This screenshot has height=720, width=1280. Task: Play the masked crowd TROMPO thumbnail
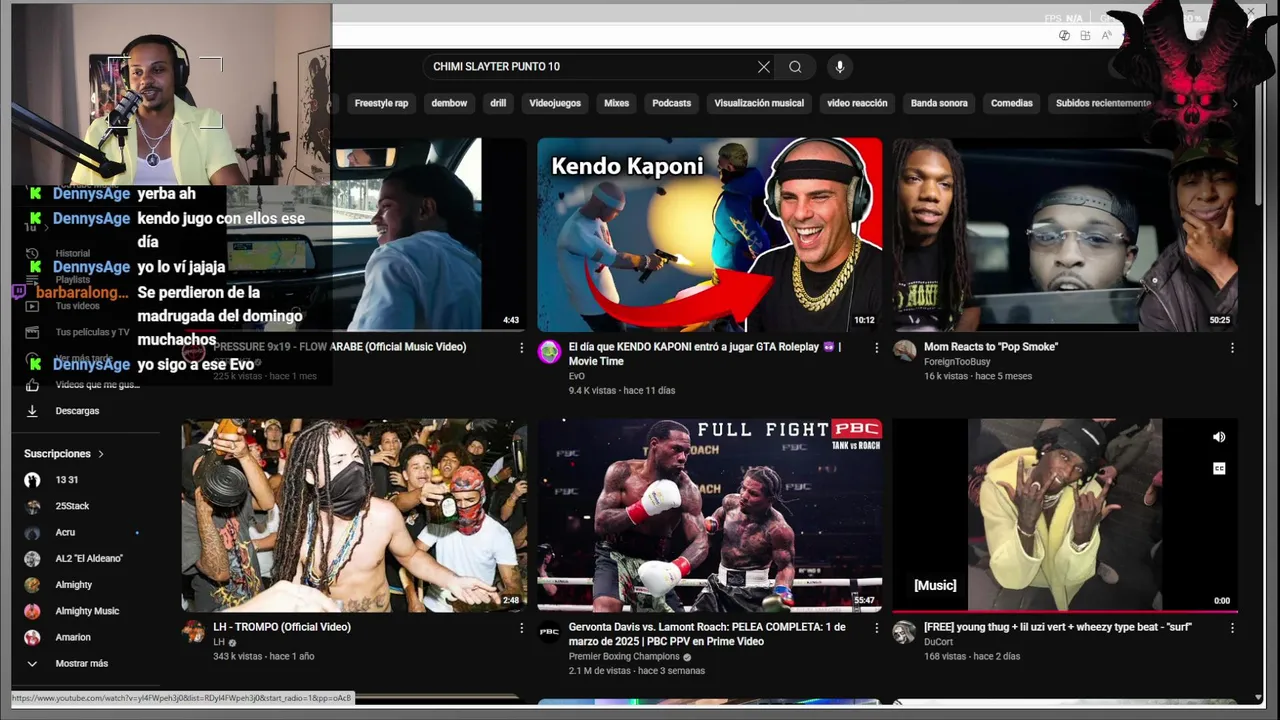(354, 515)
